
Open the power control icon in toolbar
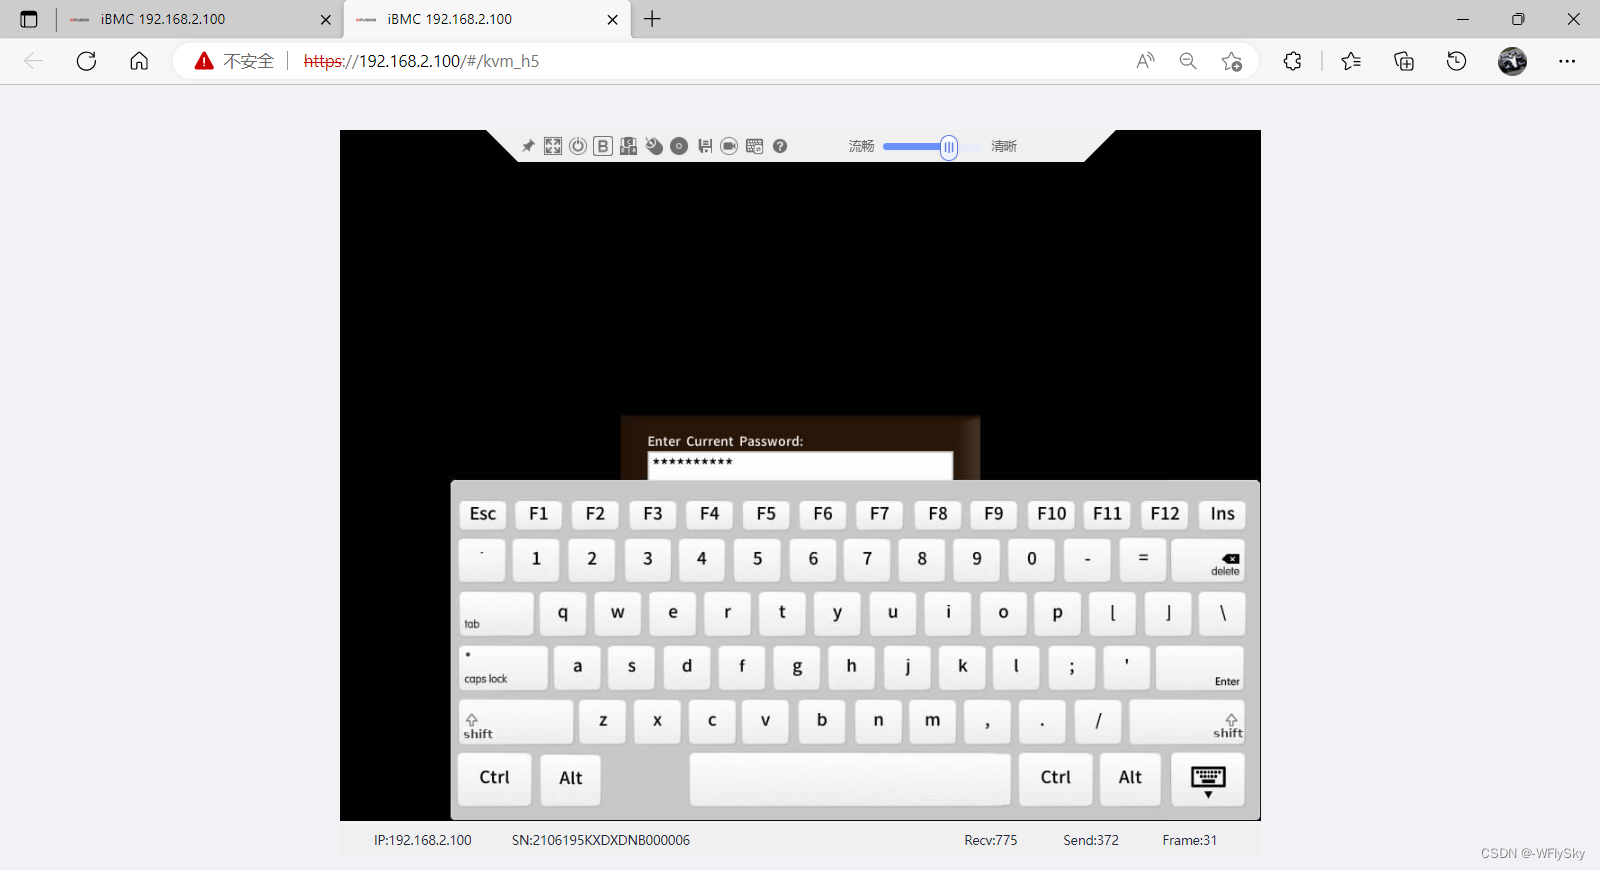click(578, 146)
